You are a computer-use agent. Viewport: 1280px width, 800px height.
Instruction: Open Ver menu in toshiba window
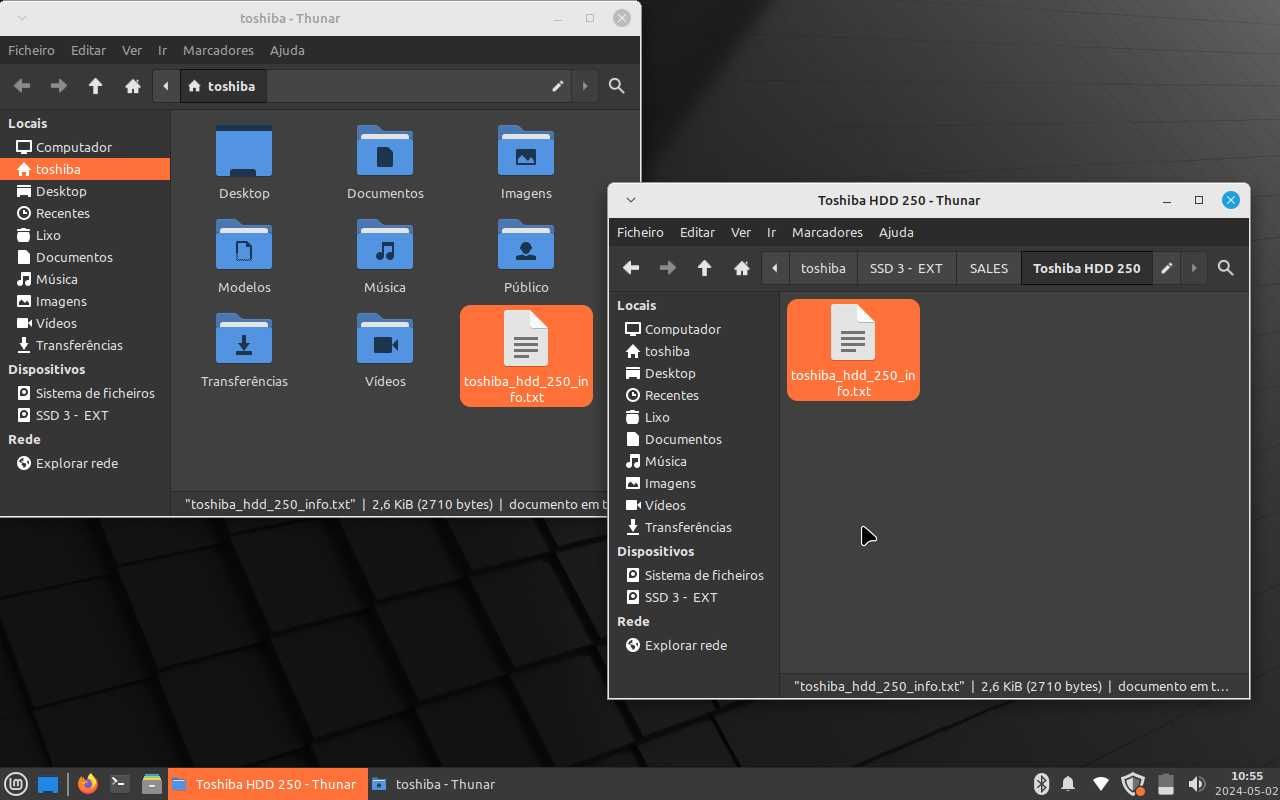(x=132, y=50)
